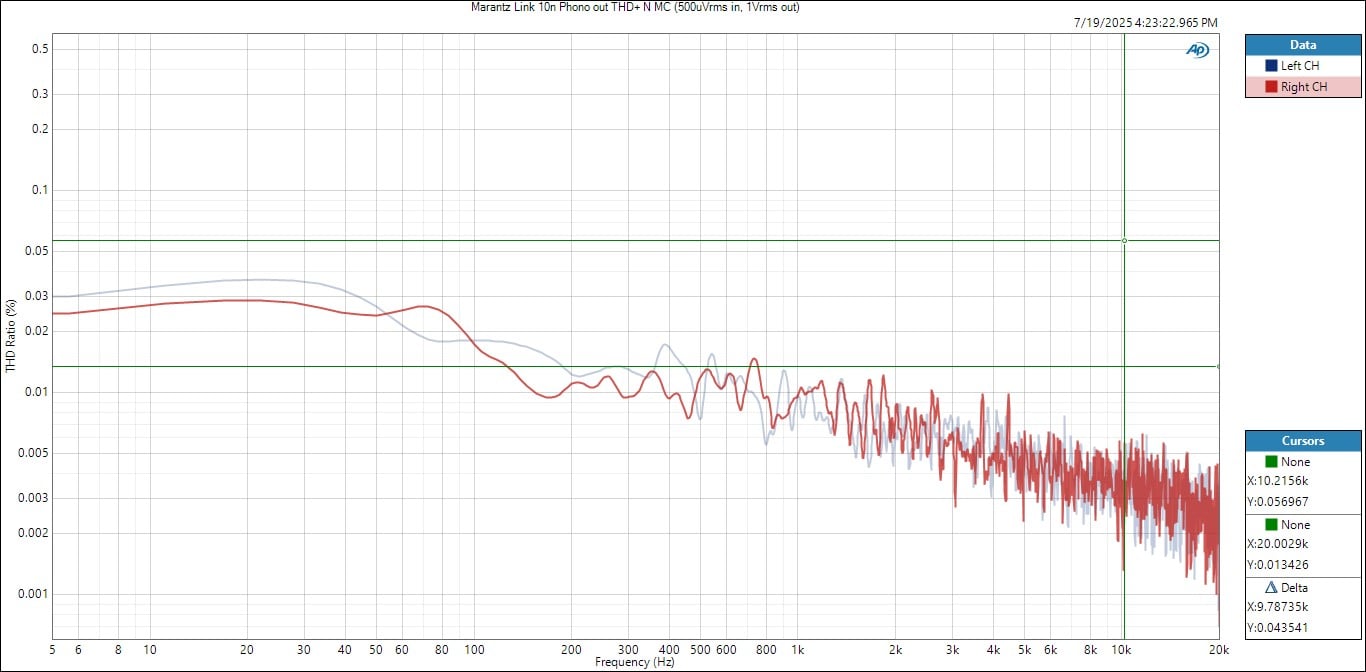Click the first cursor's X:10.2156k value

(1277, 481)
